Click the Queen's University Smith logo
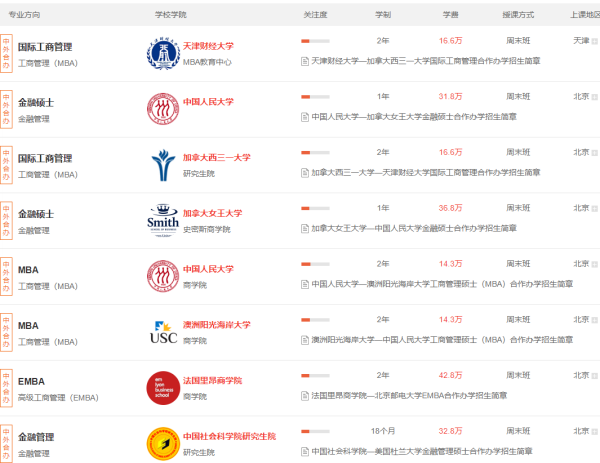This screenshot has height=463, width=600. click(160, 220)
